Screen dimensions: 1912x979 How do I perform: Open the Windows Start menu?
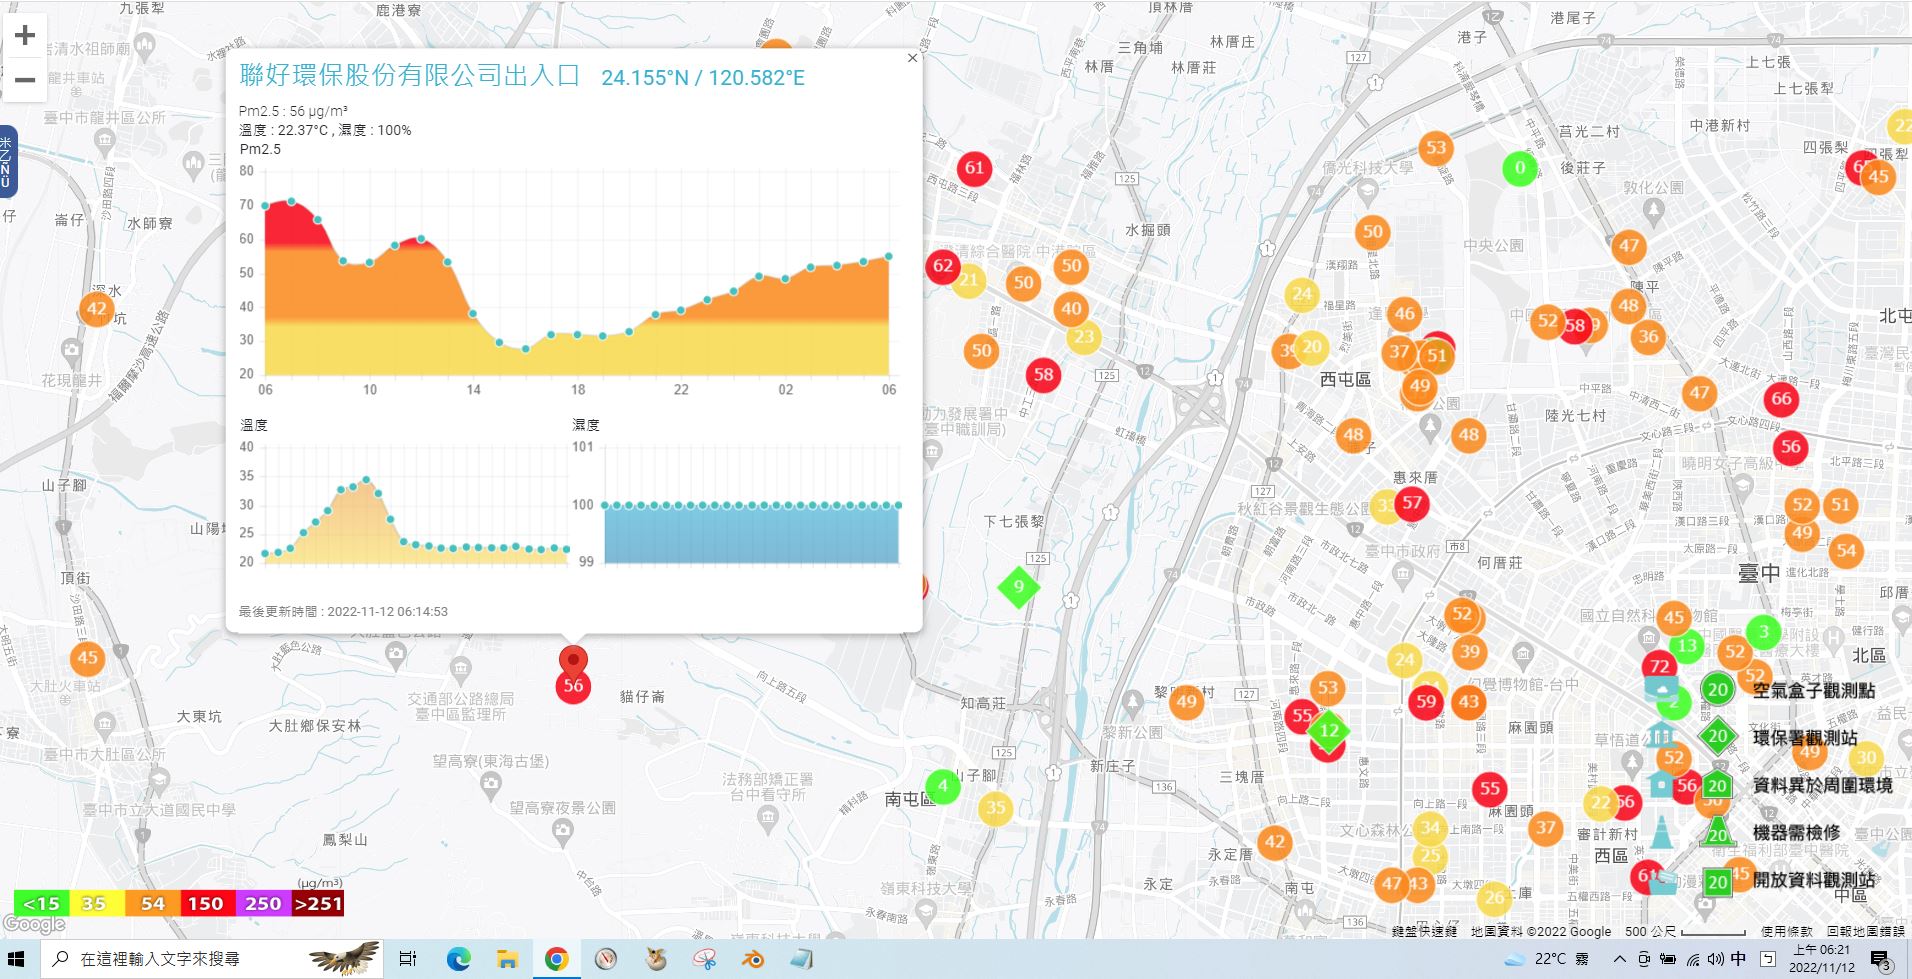(16, 959)
